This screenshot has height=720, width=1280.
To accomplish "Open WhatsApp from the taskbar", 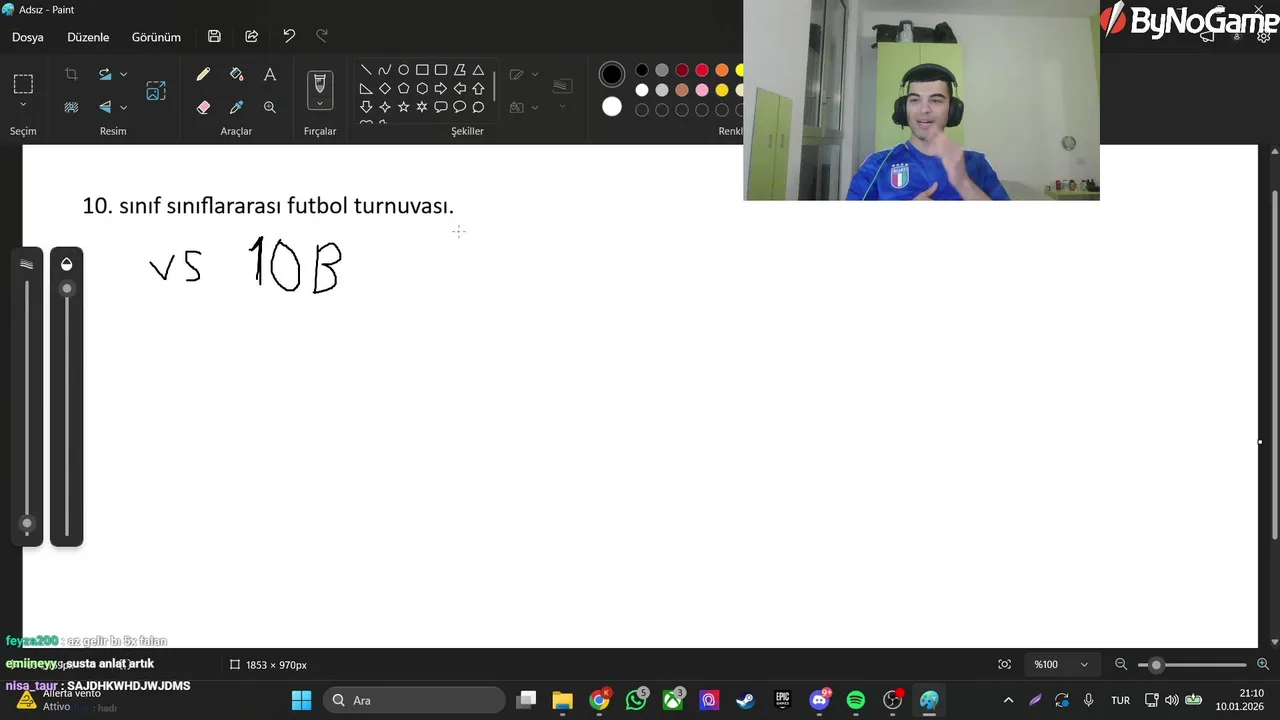I will coord(636,700).
